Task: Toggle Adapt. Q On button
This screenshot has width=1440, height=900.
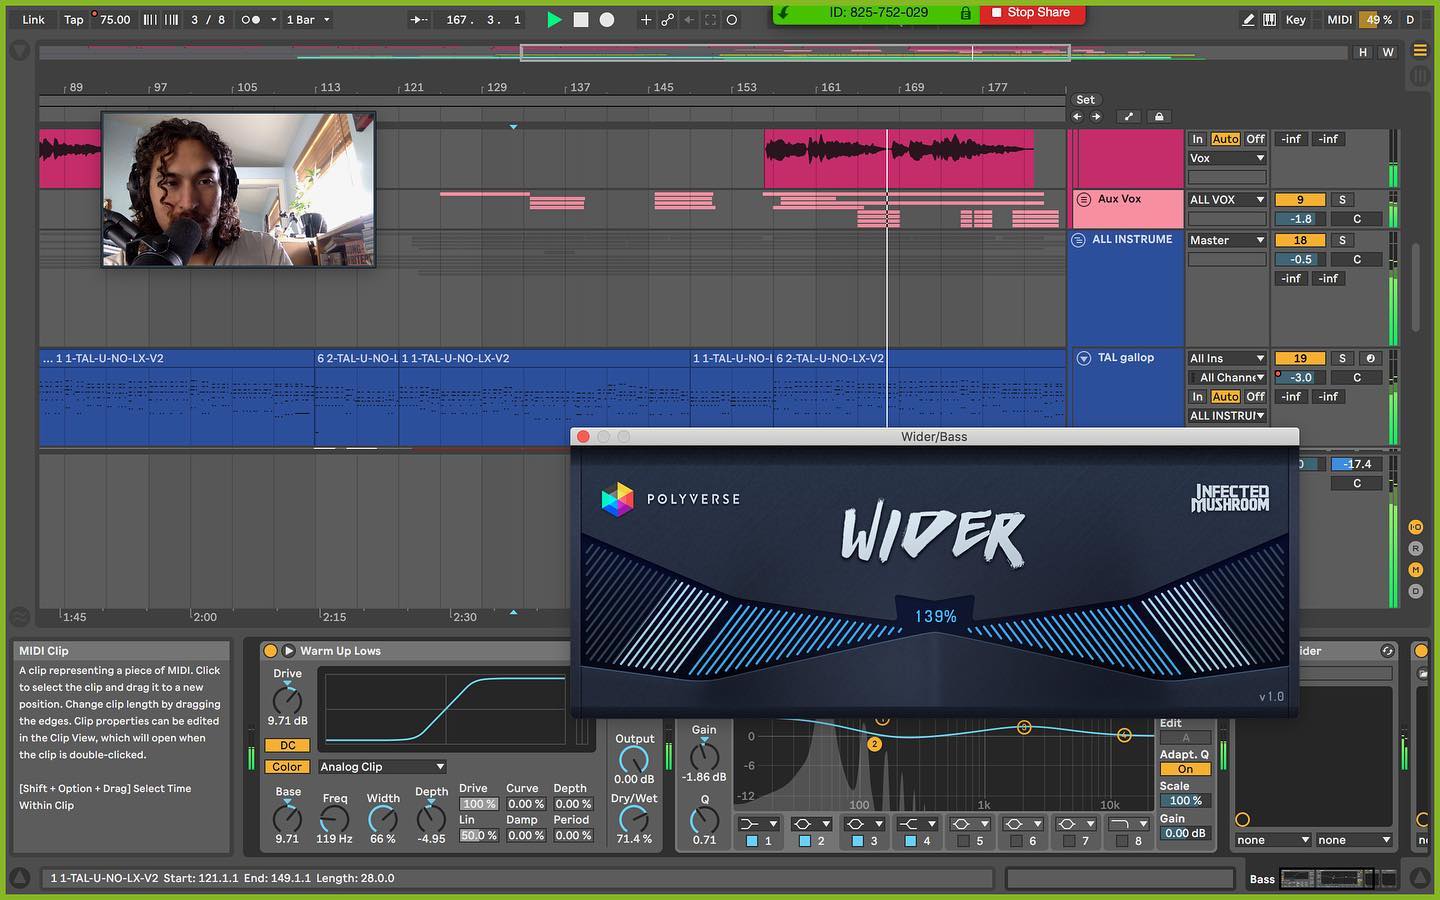Action: coord(1185,769)
